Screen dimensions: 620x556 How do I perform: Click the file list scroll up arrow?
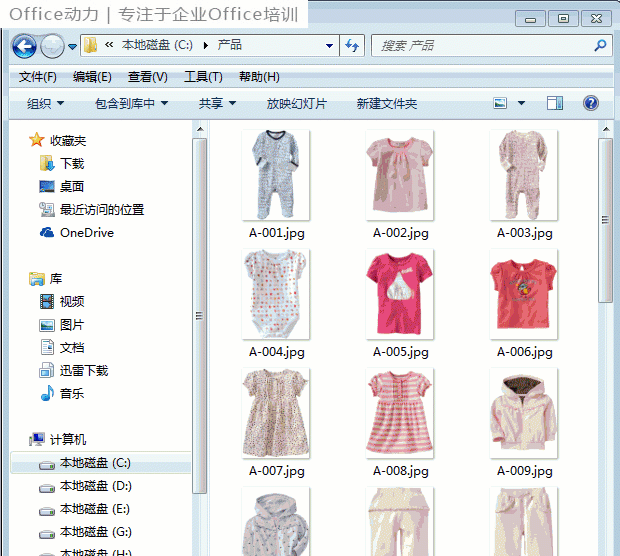tap(606, 129)
